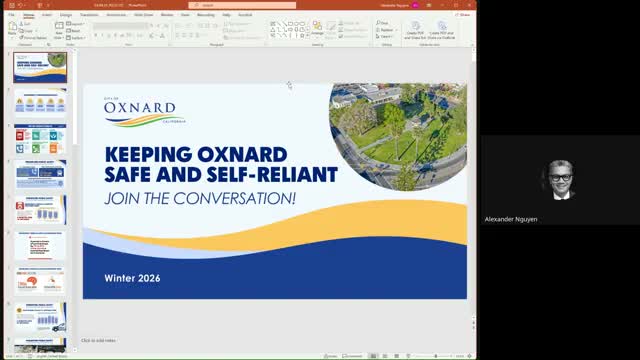Screen dimensions: 640x360
Task: Expand the Layout dropdown
Action: click(75, 24)
